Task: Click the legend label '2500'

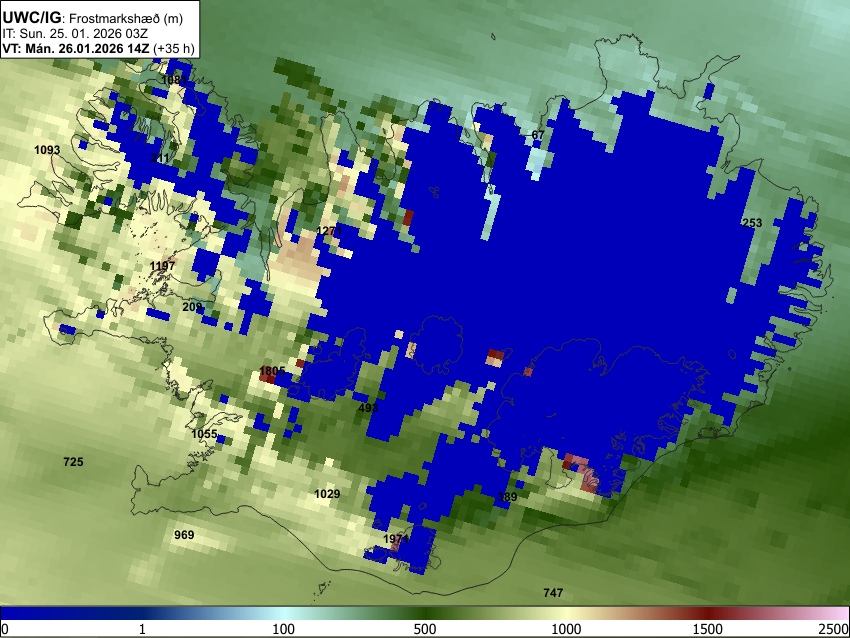Action: point(835,629)
